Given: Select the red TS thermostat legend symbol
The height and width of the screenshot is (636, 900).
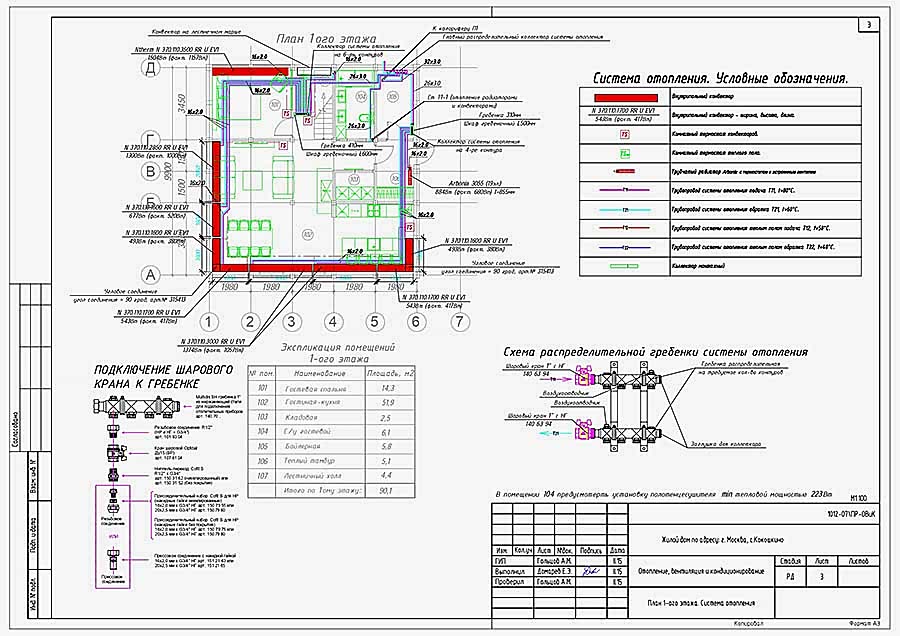Looking at the screenshot, I should [x=624, y=133].
